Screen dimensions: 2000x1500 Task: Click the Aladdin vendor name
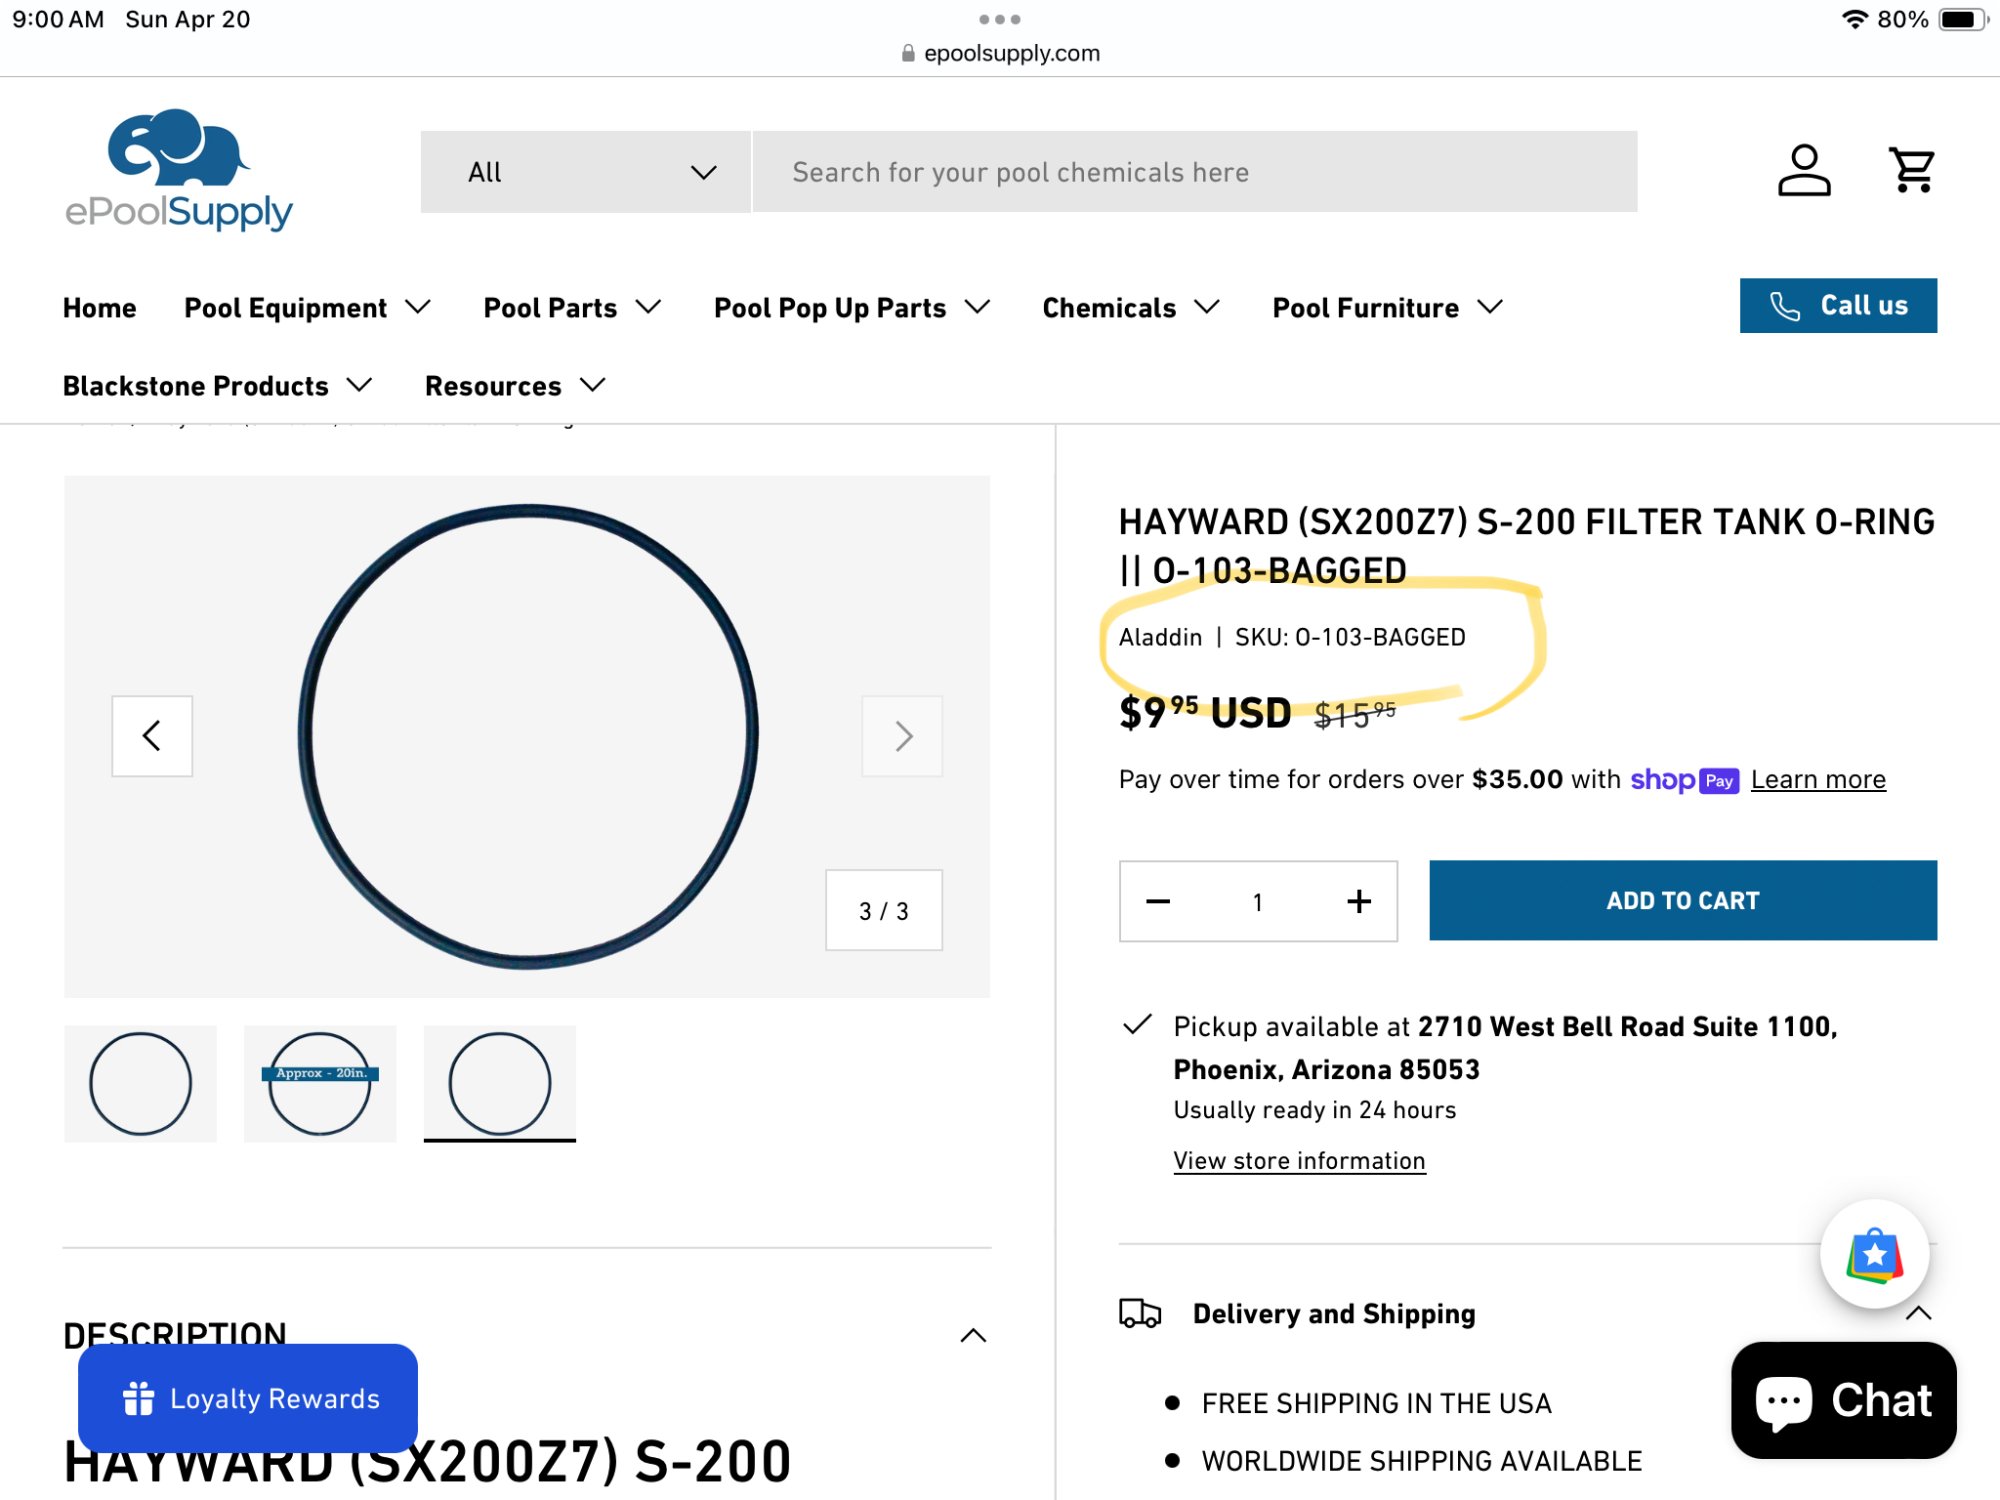pos(1160,638)
